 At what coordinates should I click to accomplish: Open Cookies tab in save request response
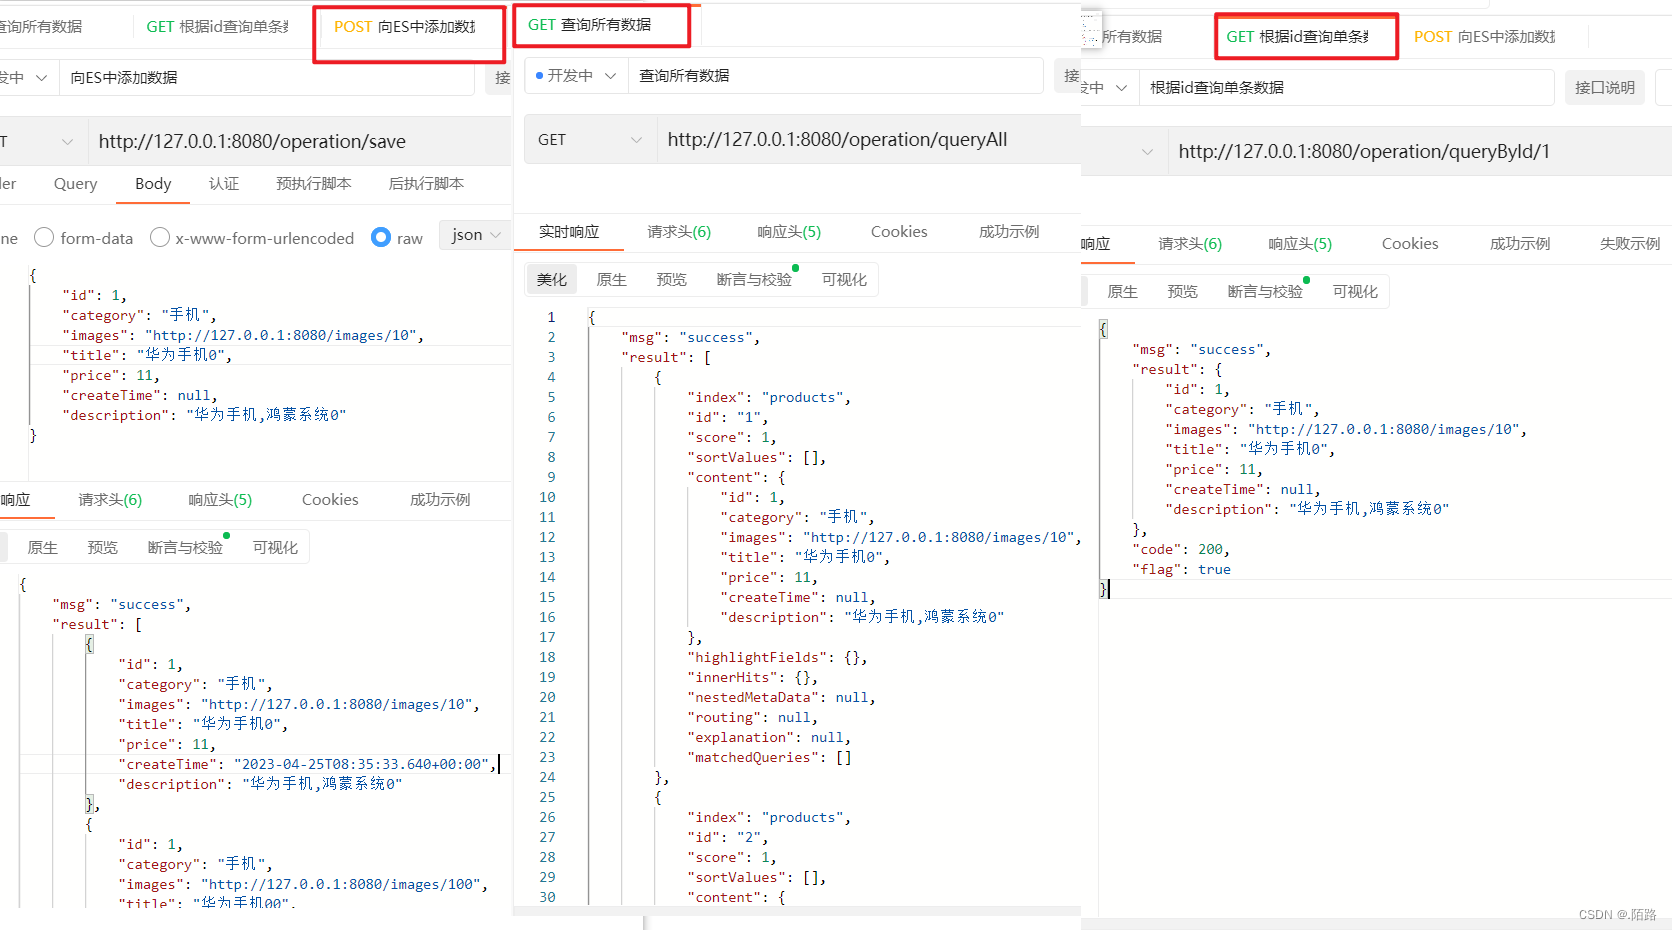[330, 500]
